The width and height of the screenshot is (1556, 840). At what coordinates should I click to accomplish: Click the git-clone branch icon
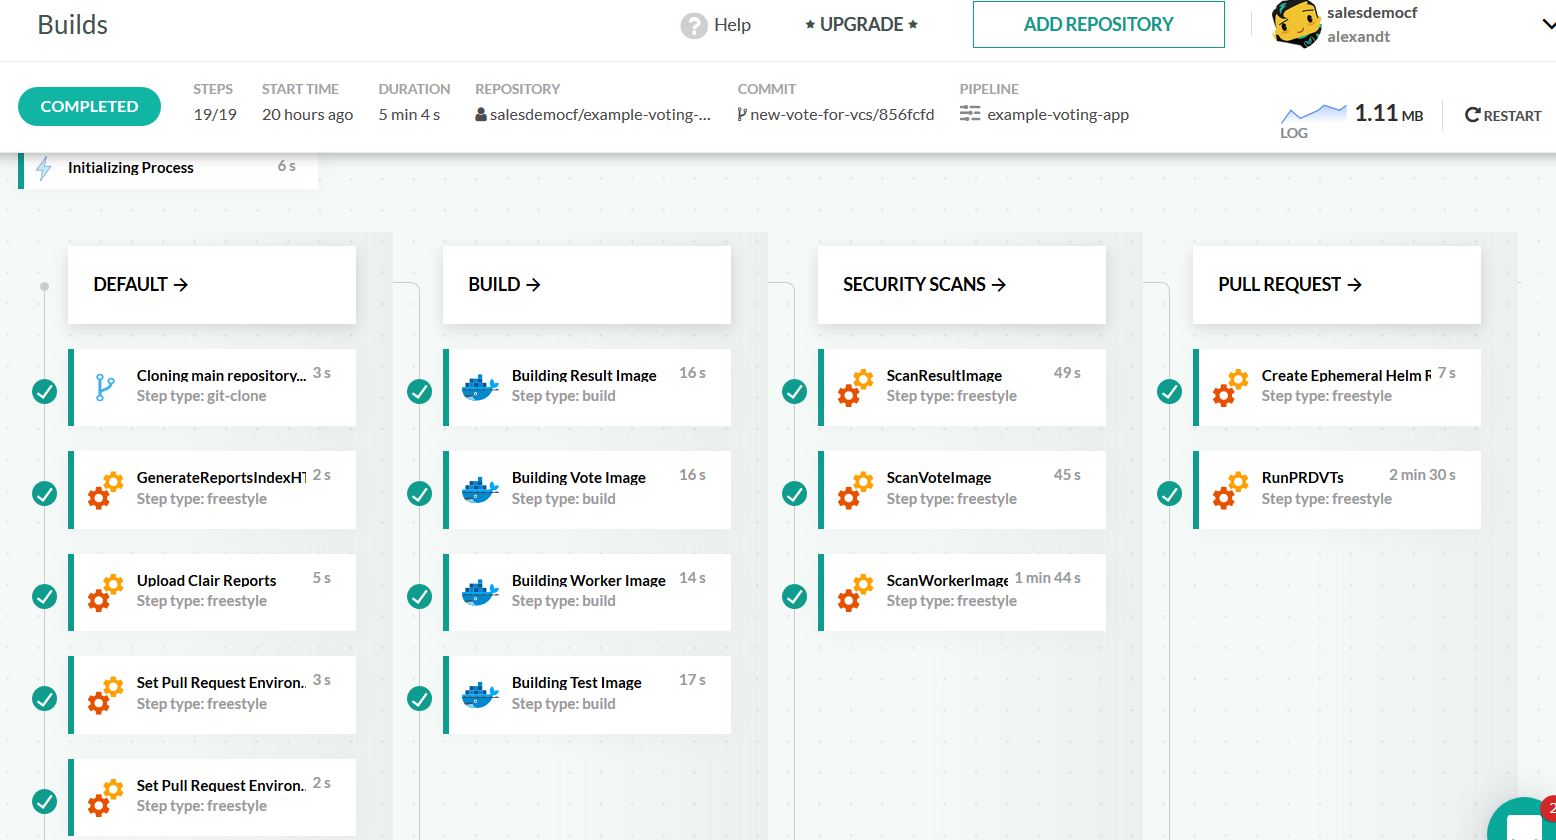point(105,387)
